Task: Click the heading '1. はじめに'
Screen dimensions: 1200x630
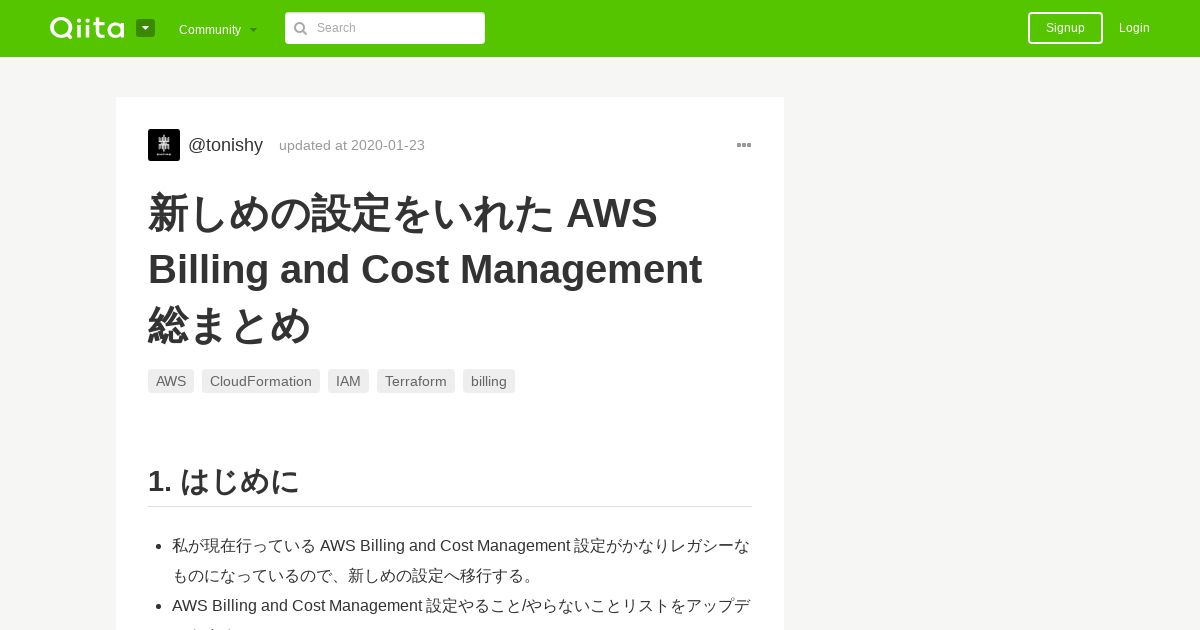Action: [x=224, y=481]
